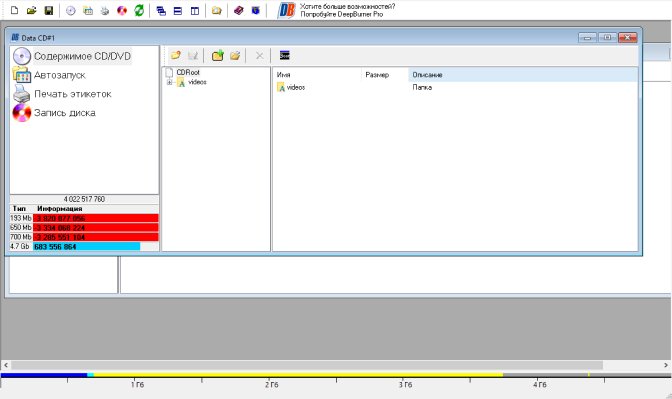Screen dimensions: 672x399
Task: Click the Папка description cell
Action: pos(422,87)
